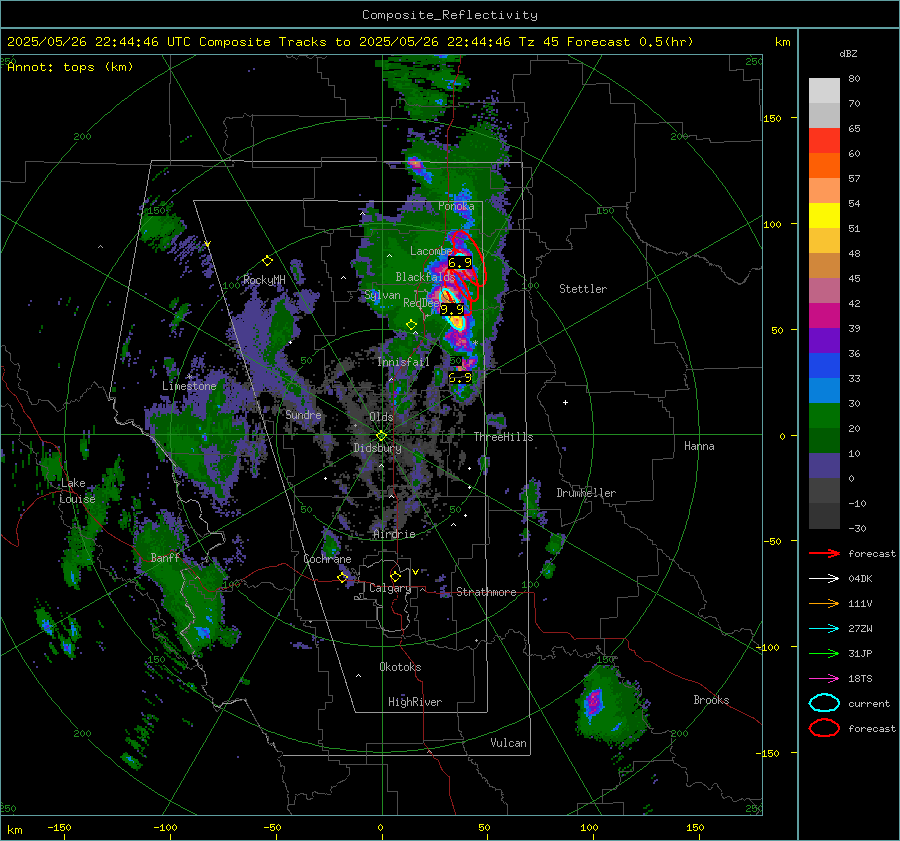This screenshot has height=841, width=900.
Task: Click the red forecast ellipse in the legend
Action: click(x=824, y=728)
